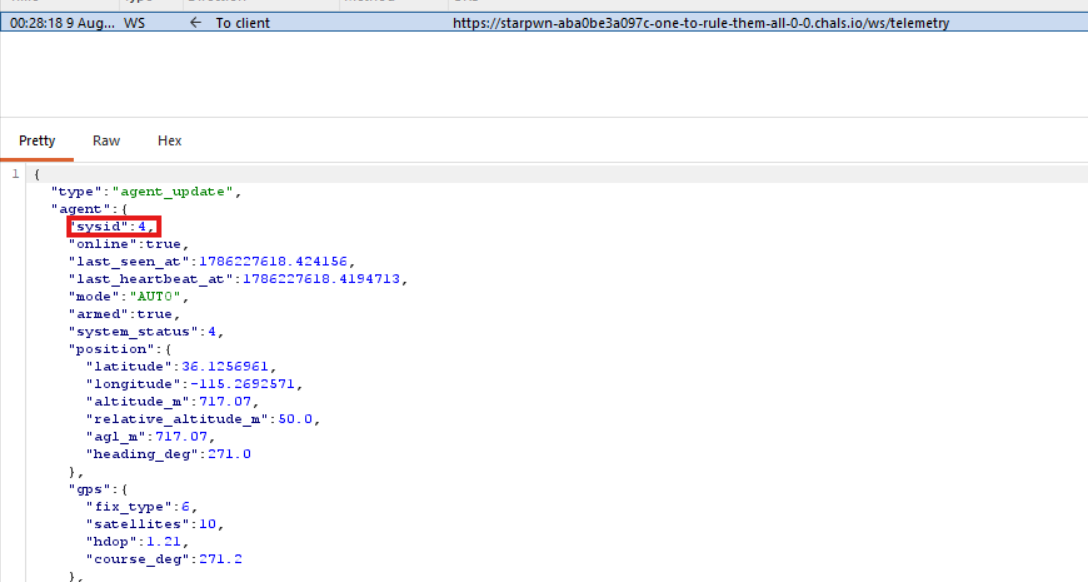This screenshot has width=1088, height=582.
Task: Click line number 1 in the gutter
Action: point(15,174)
